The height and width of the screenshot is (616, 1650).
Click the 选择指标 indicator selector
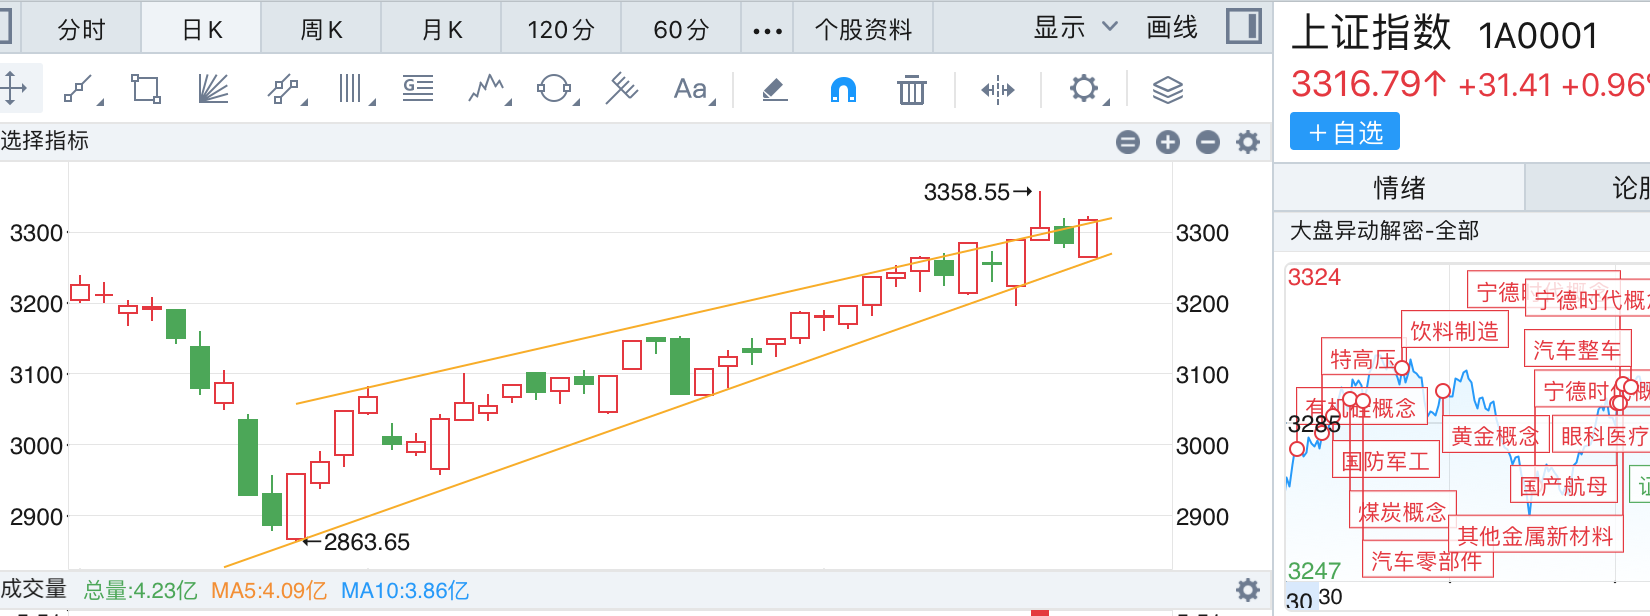click(45, 141)
